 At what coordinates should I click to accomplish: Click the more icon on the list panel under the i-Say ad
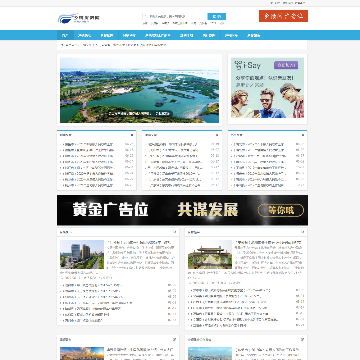coord(303,135)
